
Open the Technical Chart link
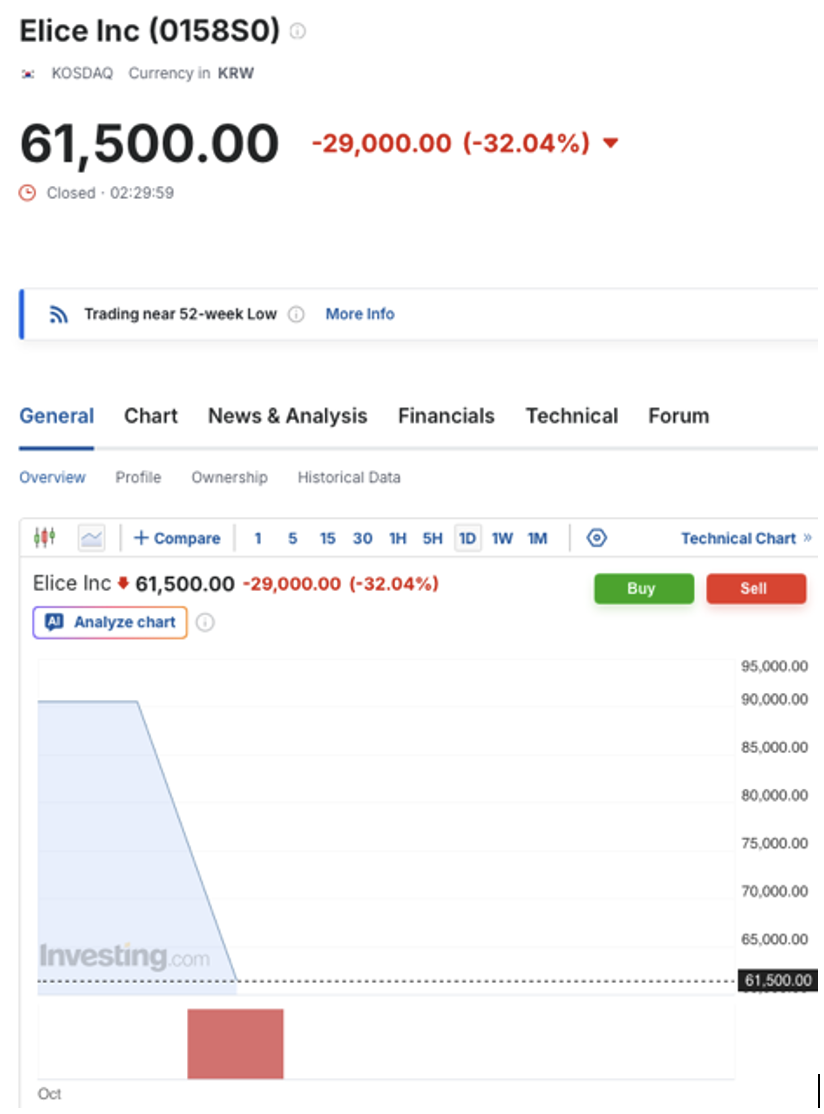(x=746, y=539)
